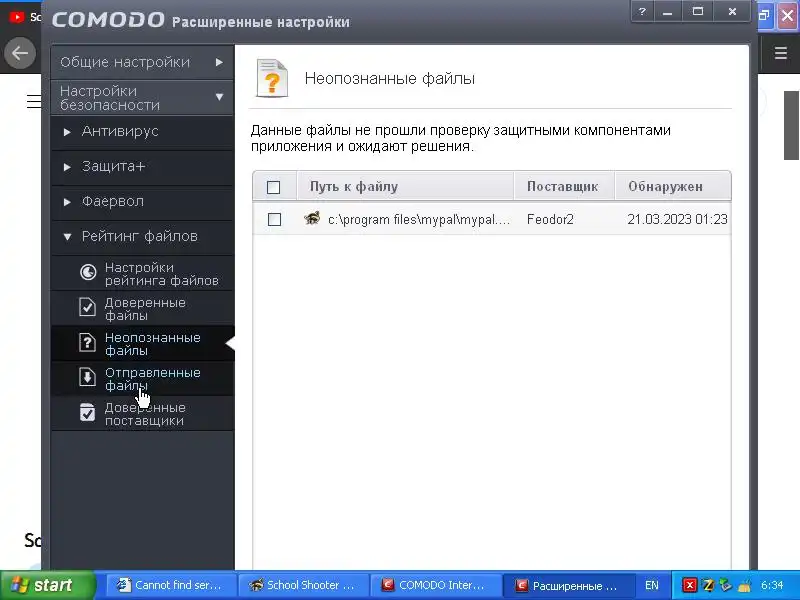
Task: Expand the Антивирус tree arrow
Action: click(67, 132)
